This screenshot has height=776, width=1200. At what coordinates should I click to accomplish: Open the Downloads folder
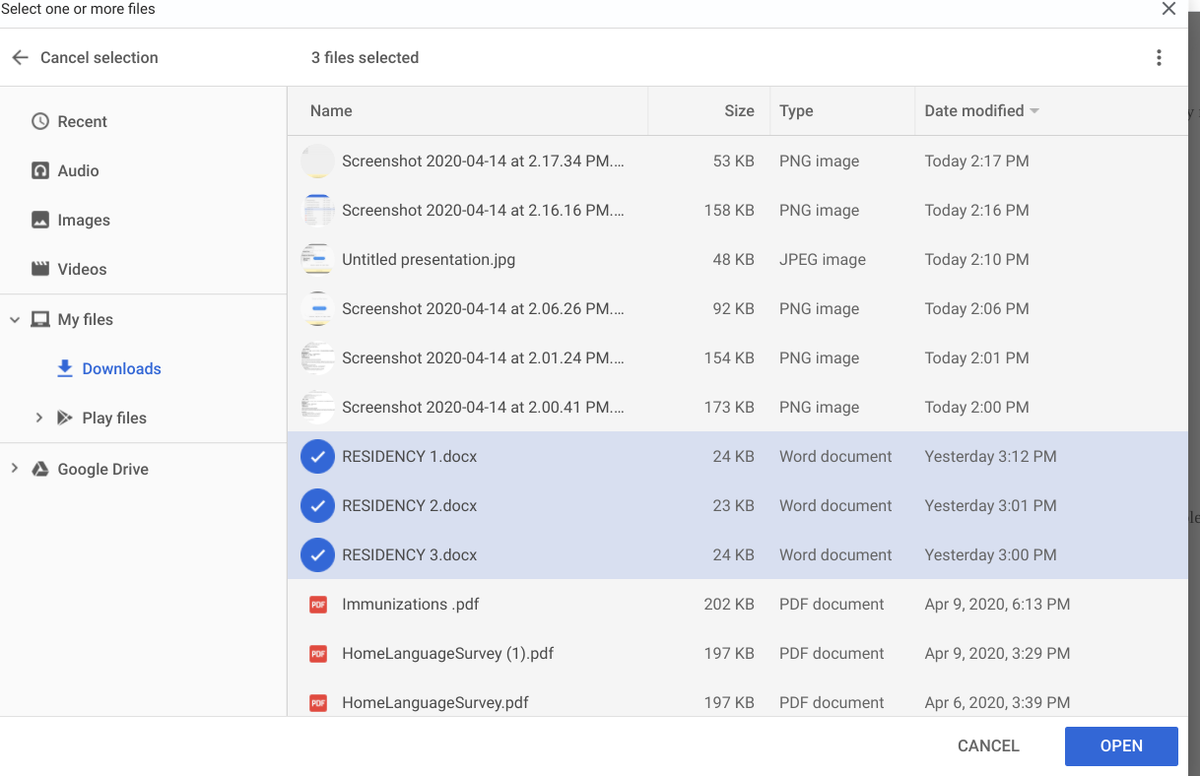click(x=121, y=368)
